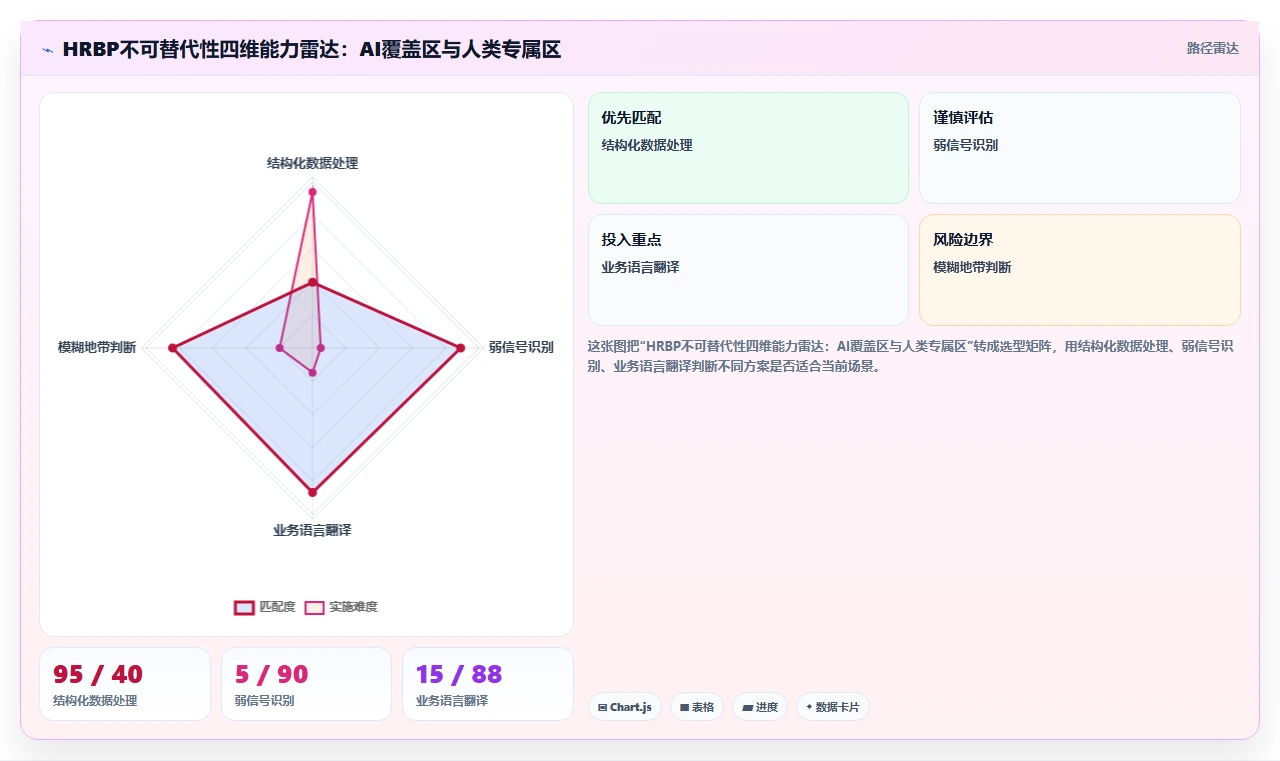Open the 优先匹配 matrix card
1280x761 pixels.
pos(748,148)
